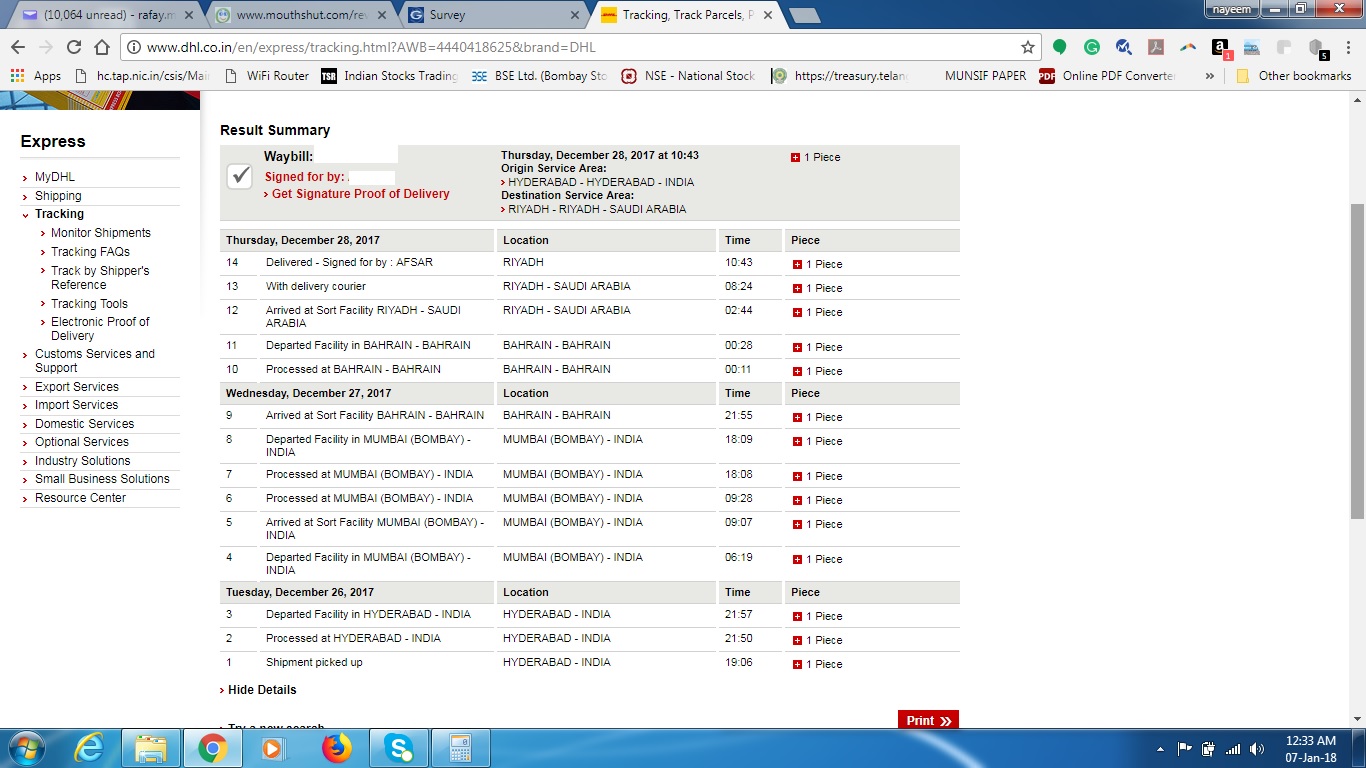Launch Firefox from the taskbar
The height and width of the screenshot is (768, 1366).
pos(336,748)
